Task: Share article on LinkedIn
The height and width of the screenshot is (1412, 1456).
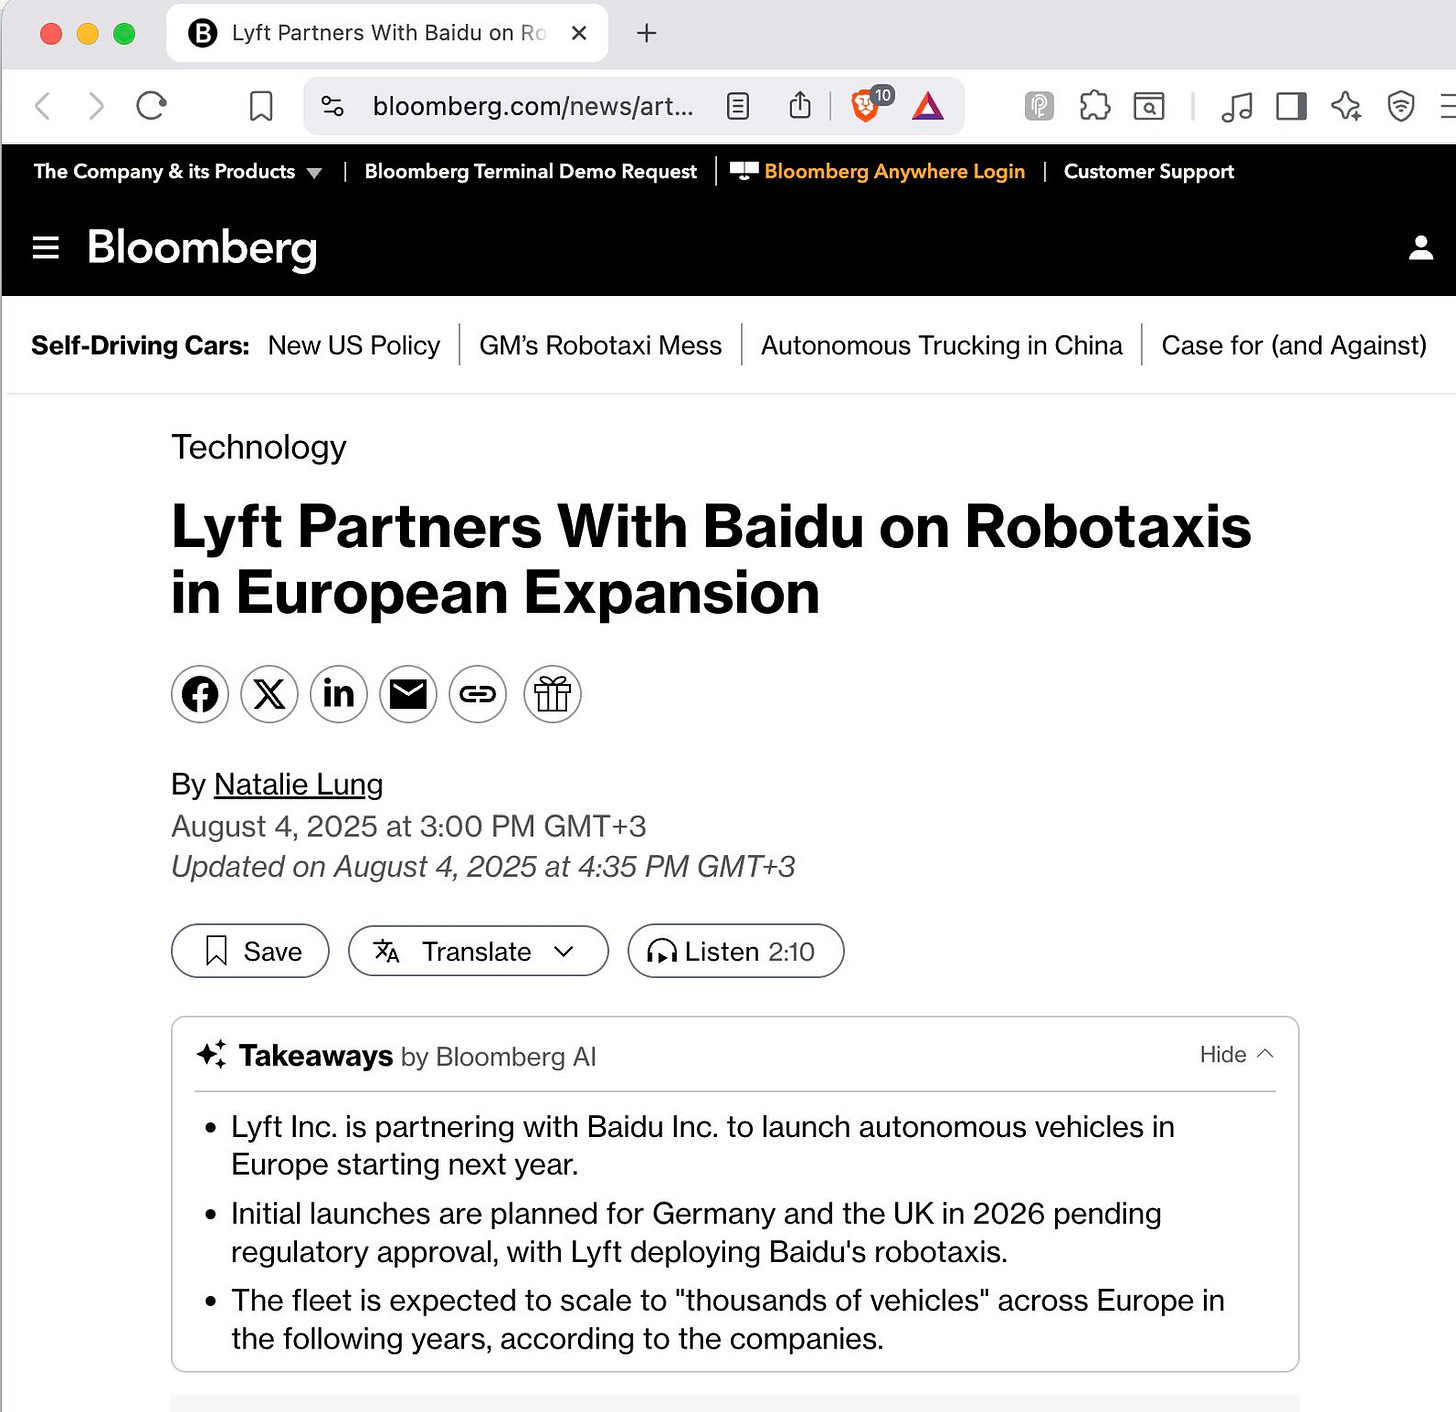Action: tap(339, 694)
